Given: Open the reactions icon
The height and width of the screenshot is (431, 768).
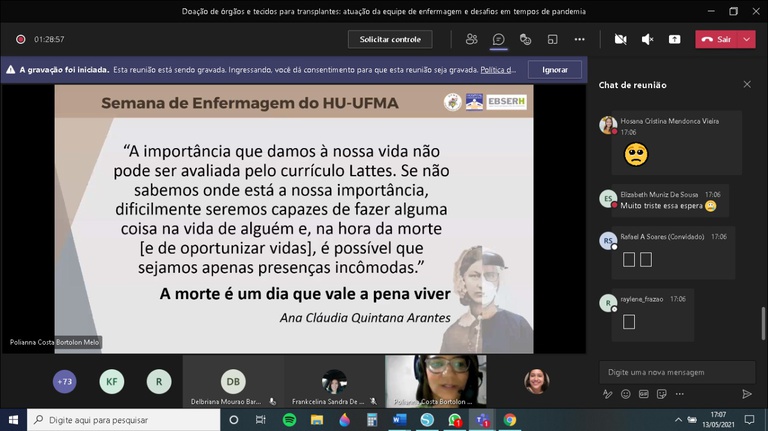Looking at the screenshot, I should 525,39.
